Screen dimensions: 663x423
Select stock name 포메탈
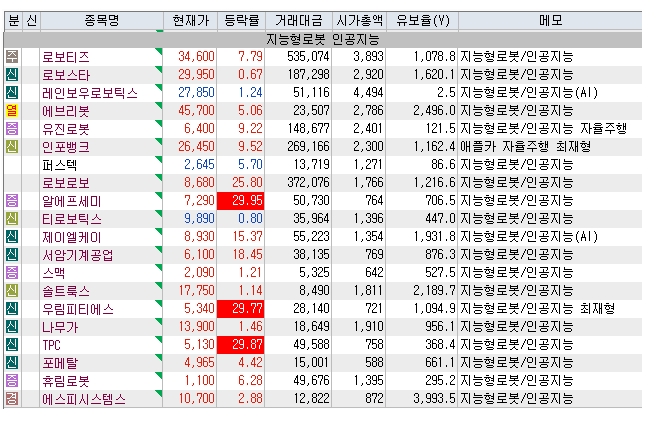tap(60, 363)
